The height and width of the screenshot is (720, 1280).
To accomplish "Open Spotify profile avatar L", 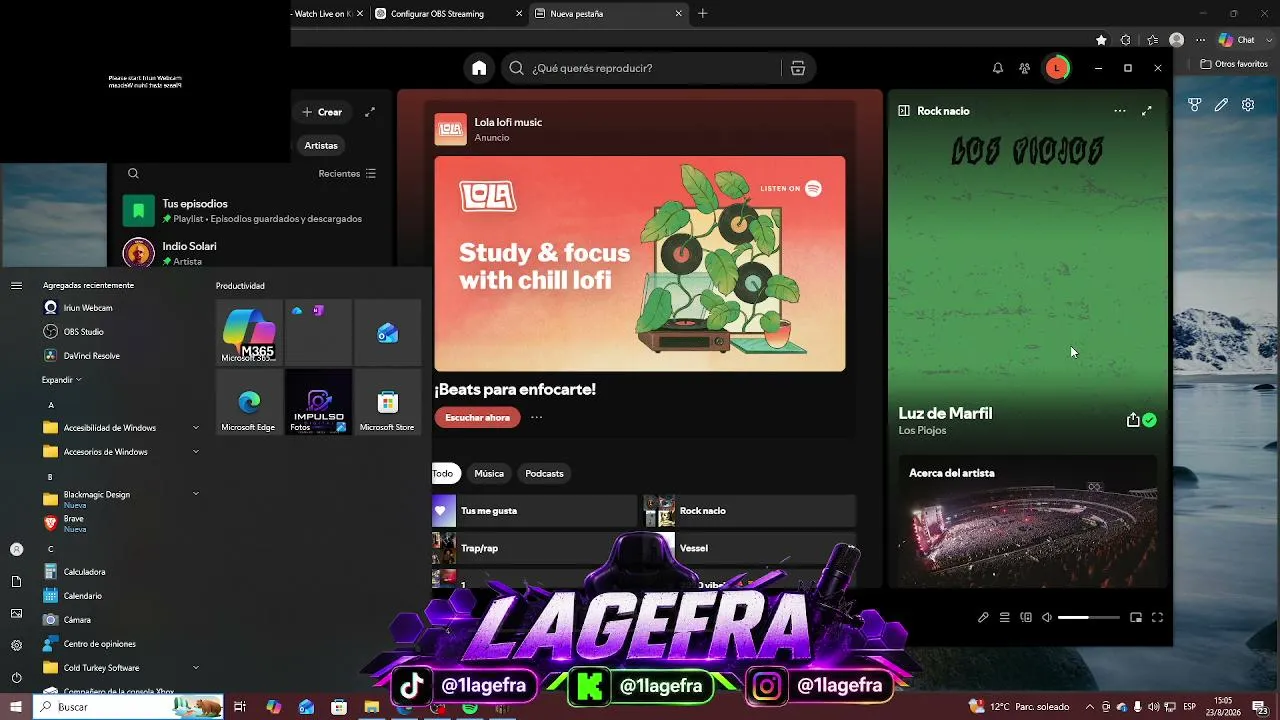I will pos(1056,68).
